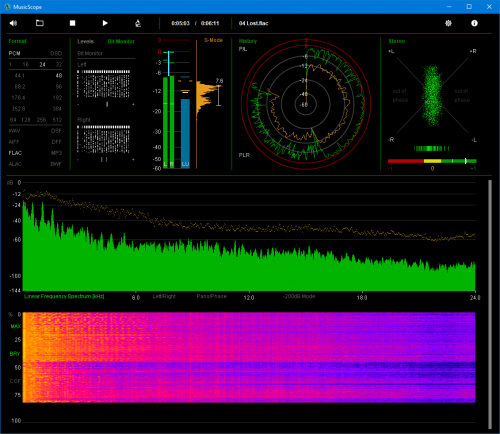500x434 pixels.
Task: Click the vertical scrollbar on right edge
Action: click(490, 304)
